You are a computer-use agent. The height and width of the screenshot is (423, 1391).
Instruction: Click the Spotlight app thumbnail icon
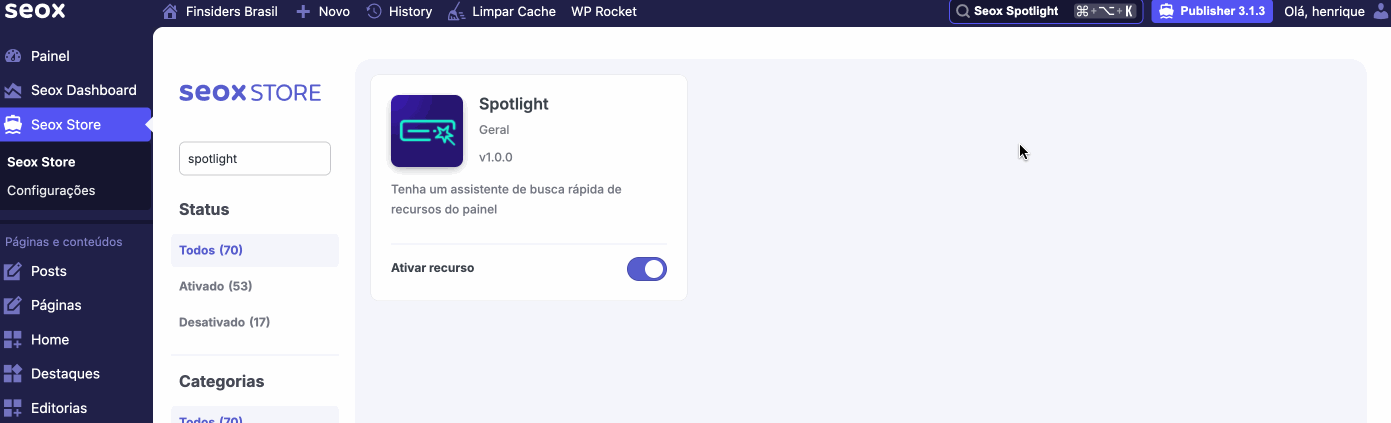click(x=427, y=131)
